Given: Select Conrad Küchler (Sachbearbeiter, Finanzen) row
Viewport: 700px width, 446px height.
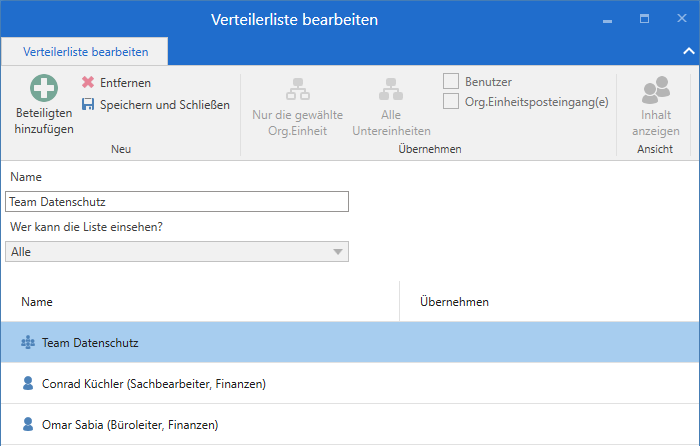Looking at the screenshot, I should click(x=350, y=383).
